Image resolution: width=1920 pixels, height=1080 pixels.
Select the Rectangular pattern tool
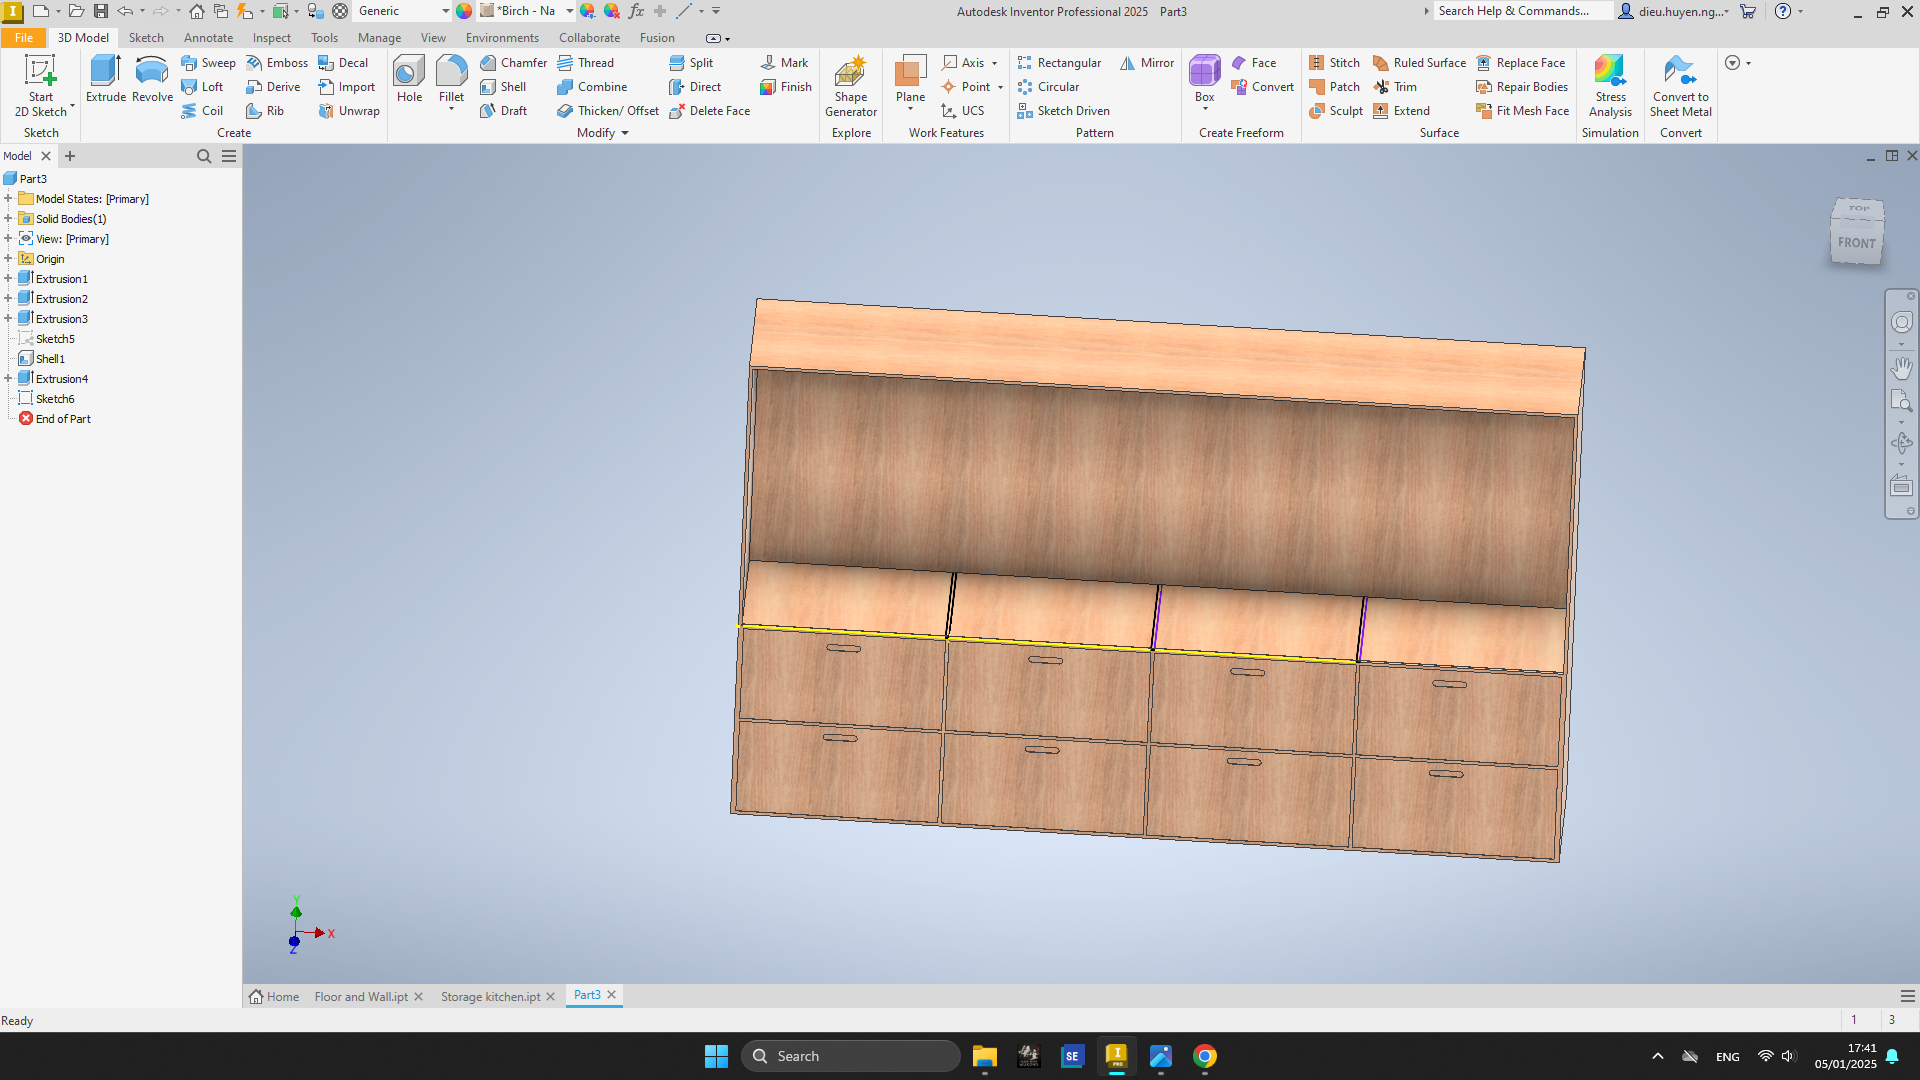(1059, 62)
